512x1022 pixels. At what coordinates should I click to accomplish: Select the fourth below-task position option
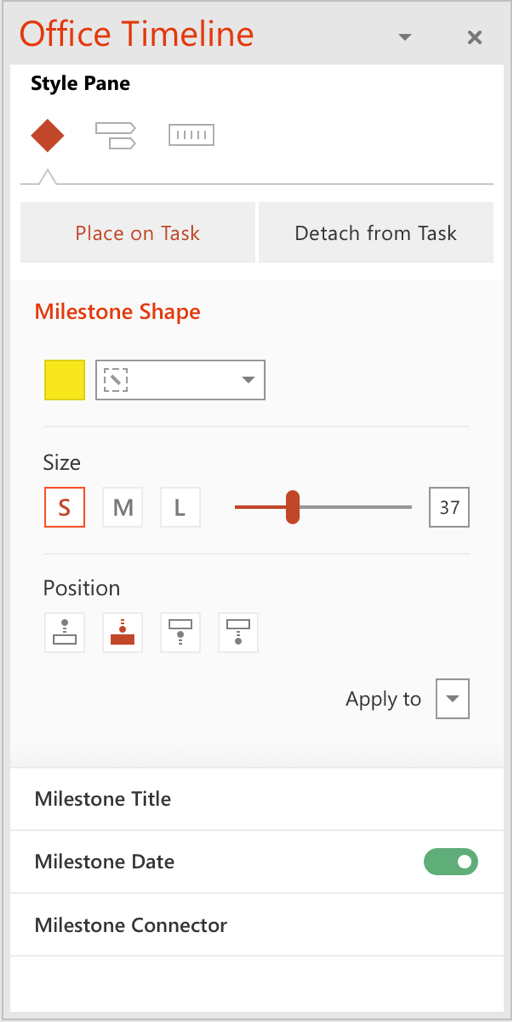coord(238,632)
